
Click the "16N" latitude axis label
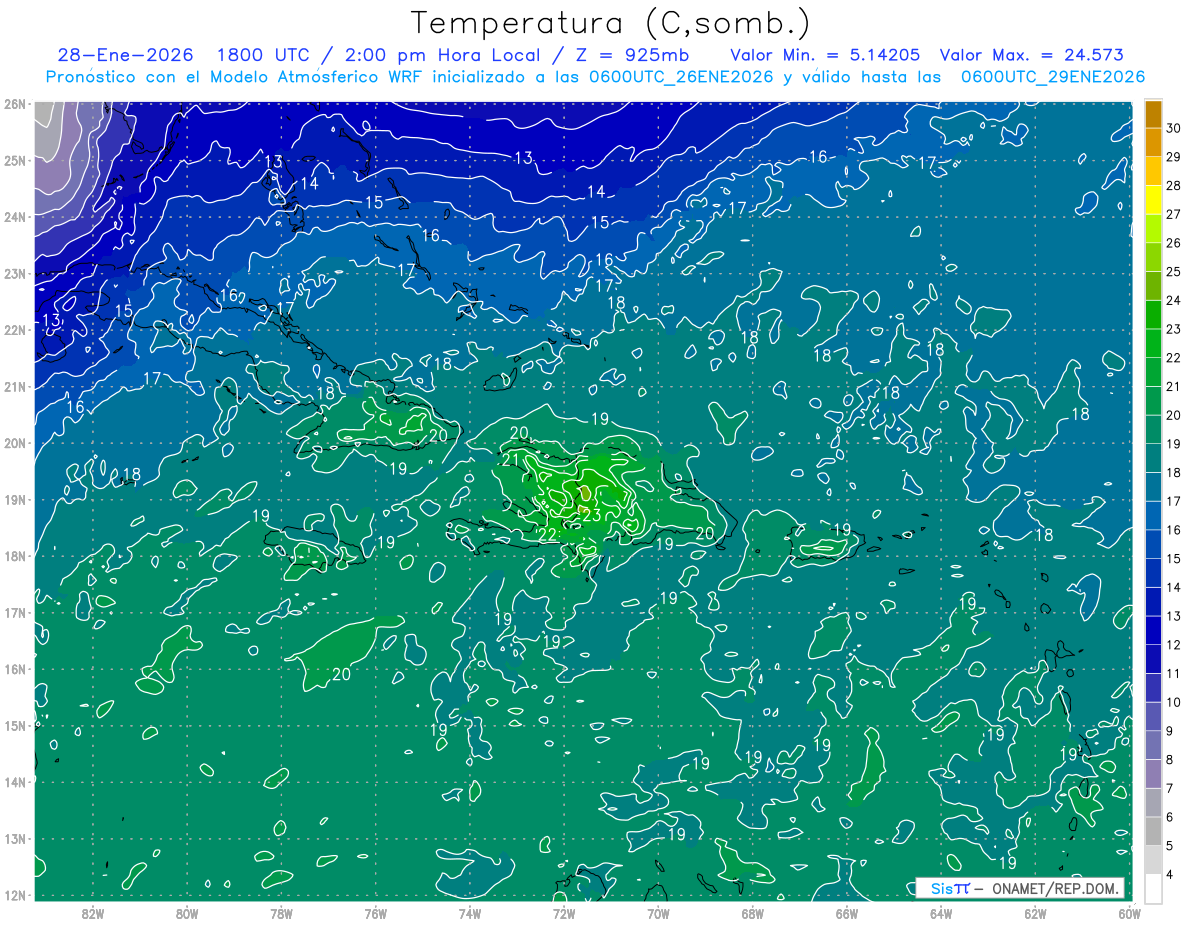coord(15,669)
